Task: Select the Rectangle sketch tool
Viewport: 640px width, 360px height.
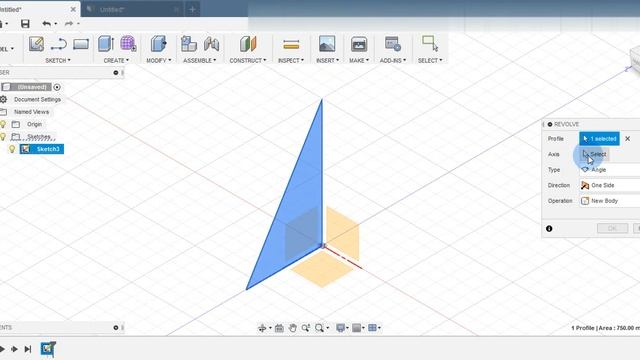Action: 81,44
